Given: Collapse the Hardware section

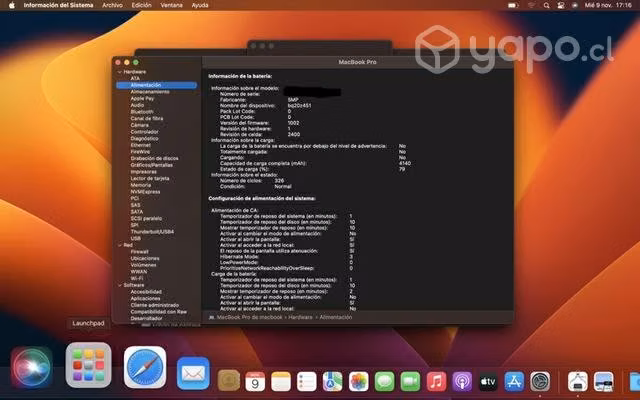Looking at the screenshot, I should tap(120, 72).
